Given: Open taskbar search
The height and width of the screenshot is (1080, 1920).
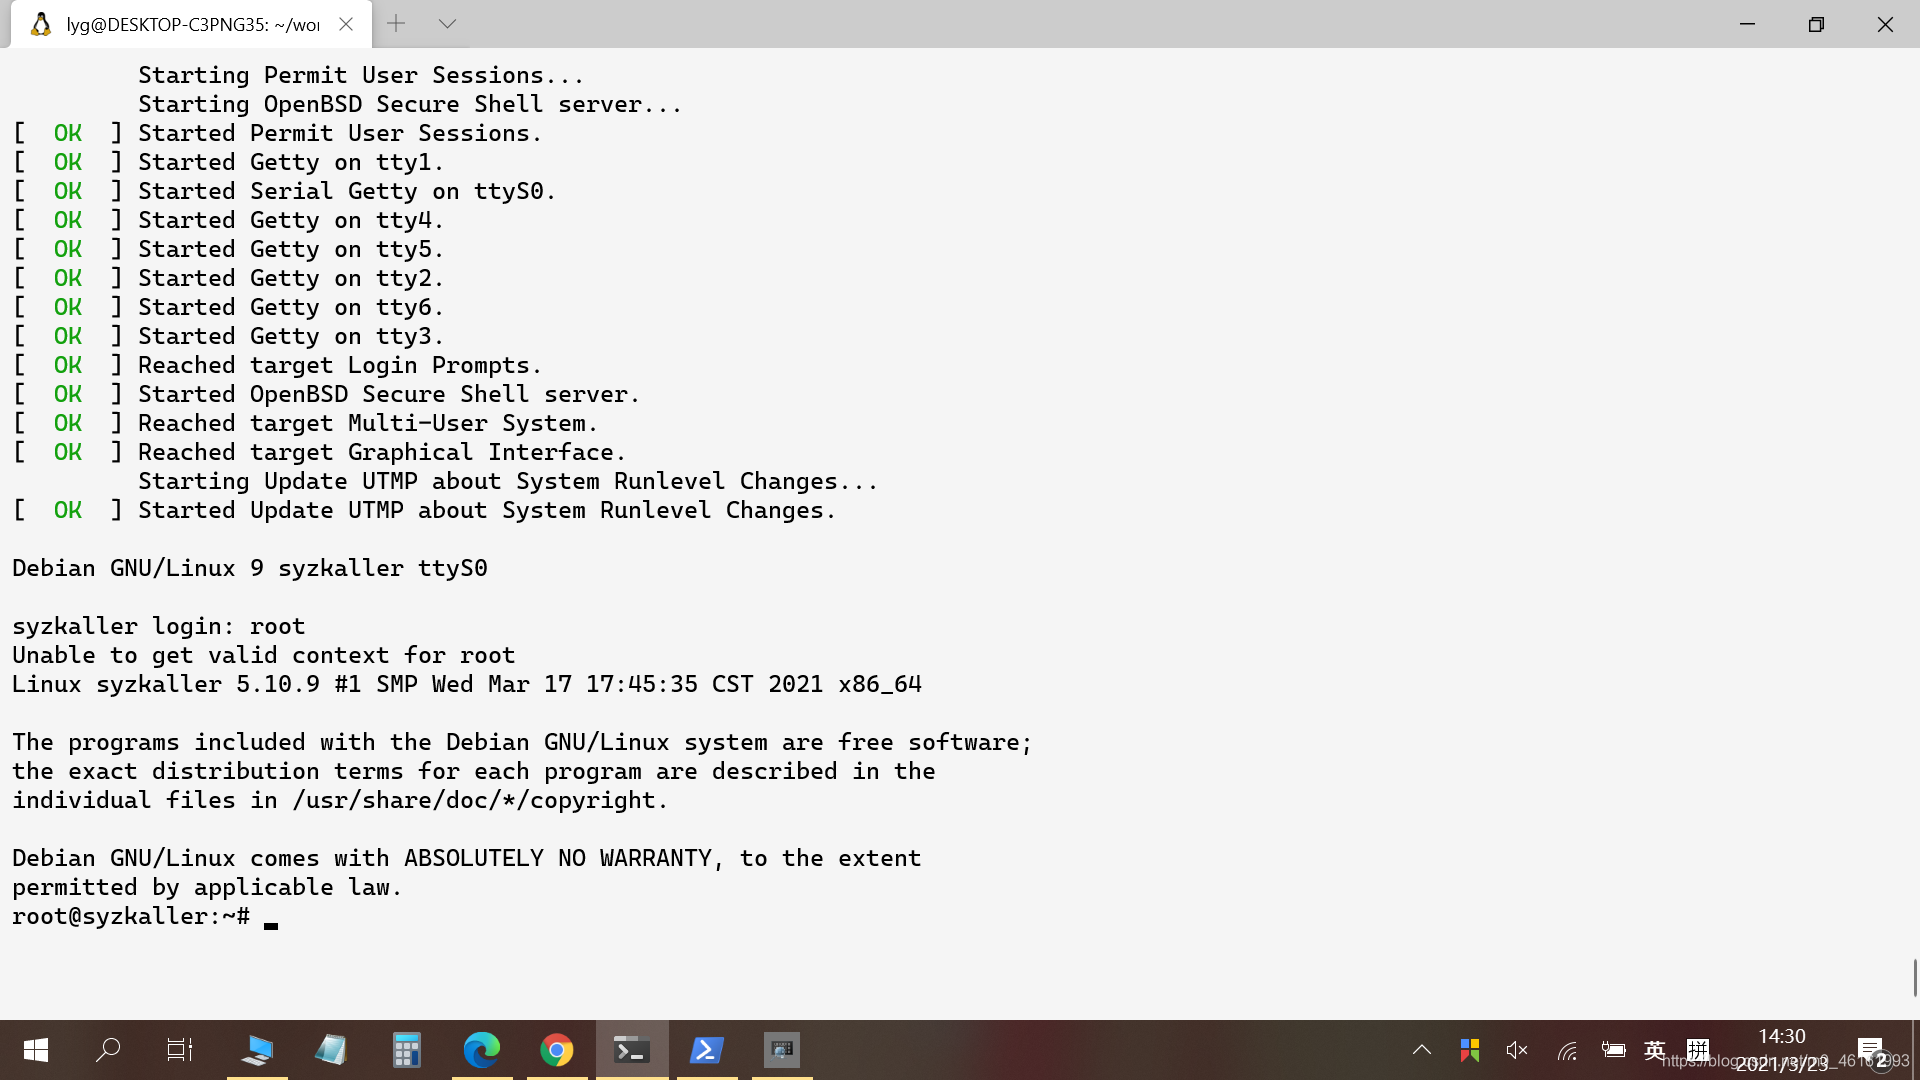Looking at the screenshot, I should point(108,1050).
